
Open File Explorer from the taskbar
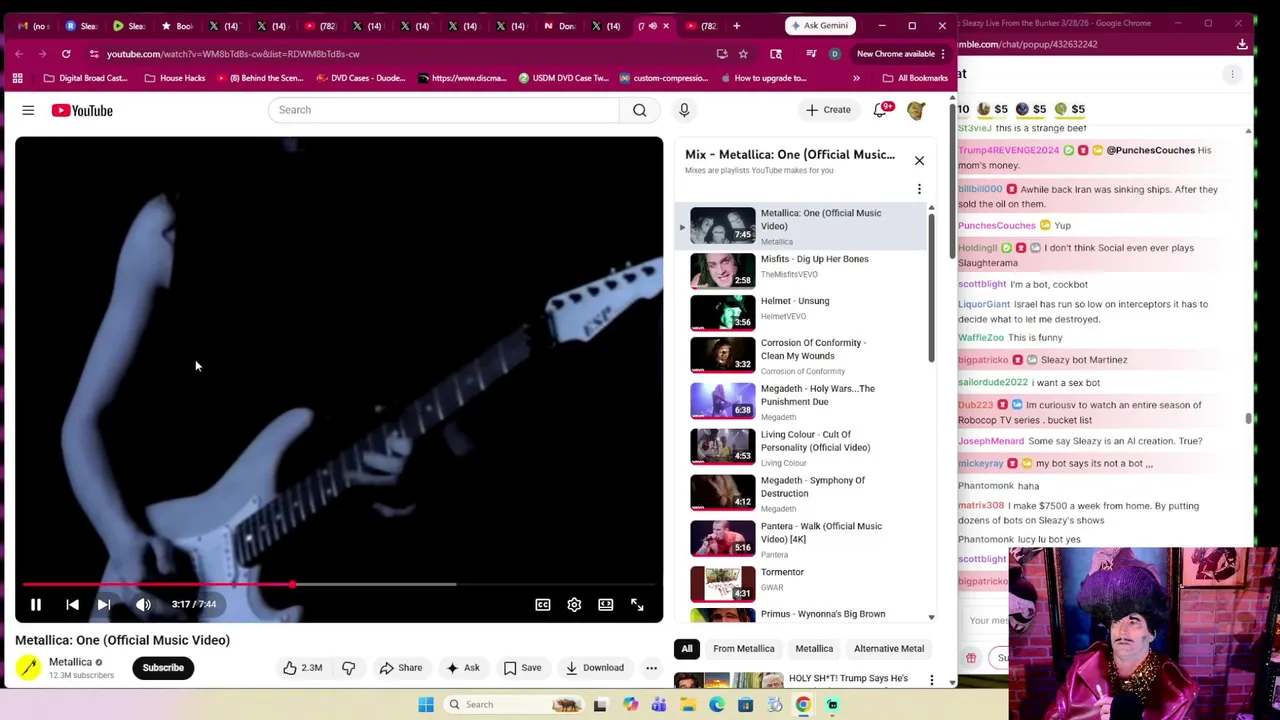(688, 705)
